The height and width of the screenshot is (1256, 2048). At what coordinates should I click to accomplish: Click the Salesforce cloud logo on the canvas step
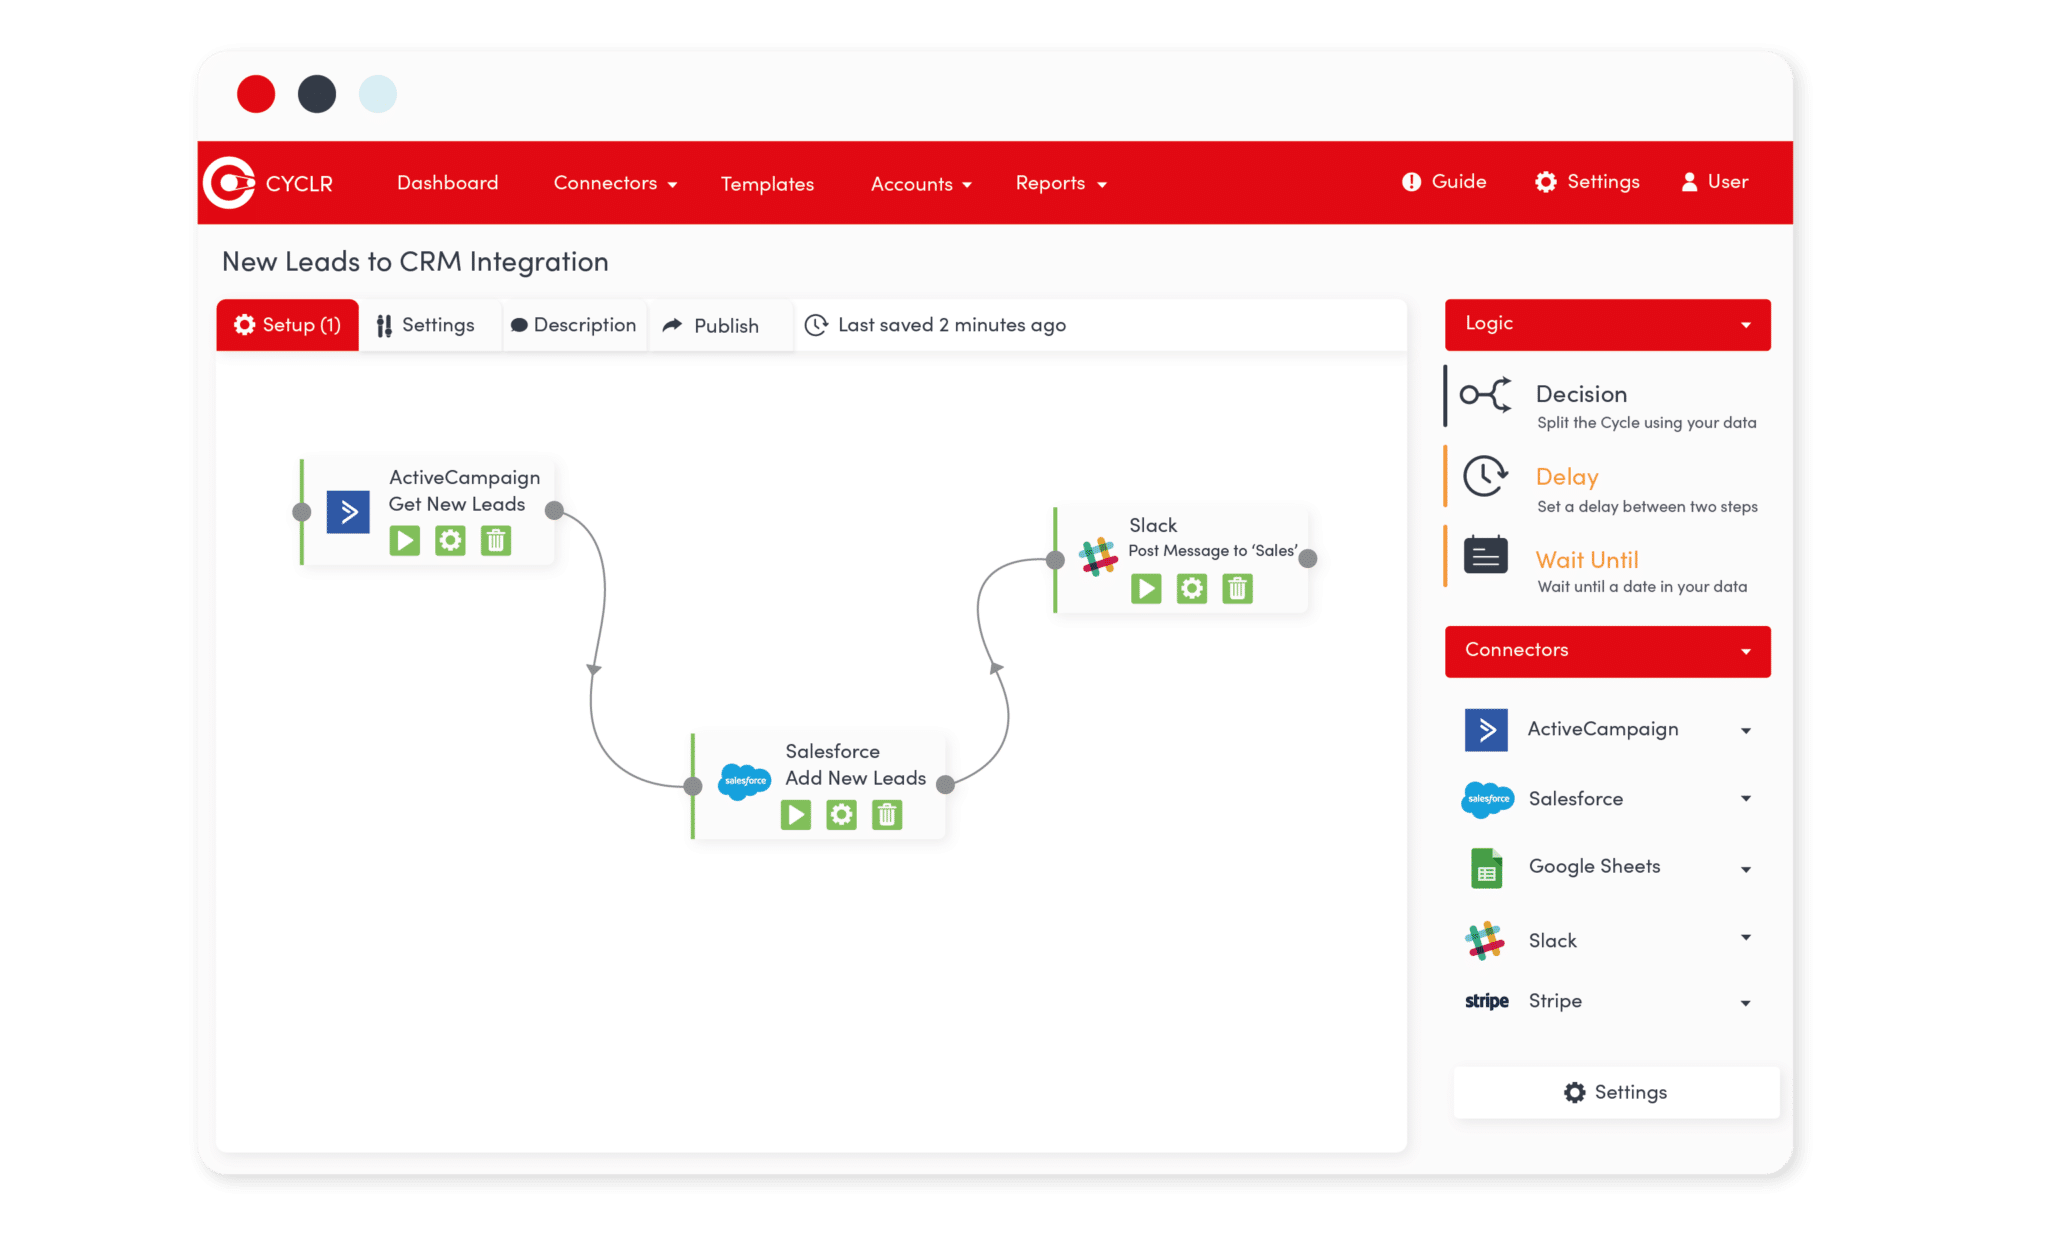745,781
